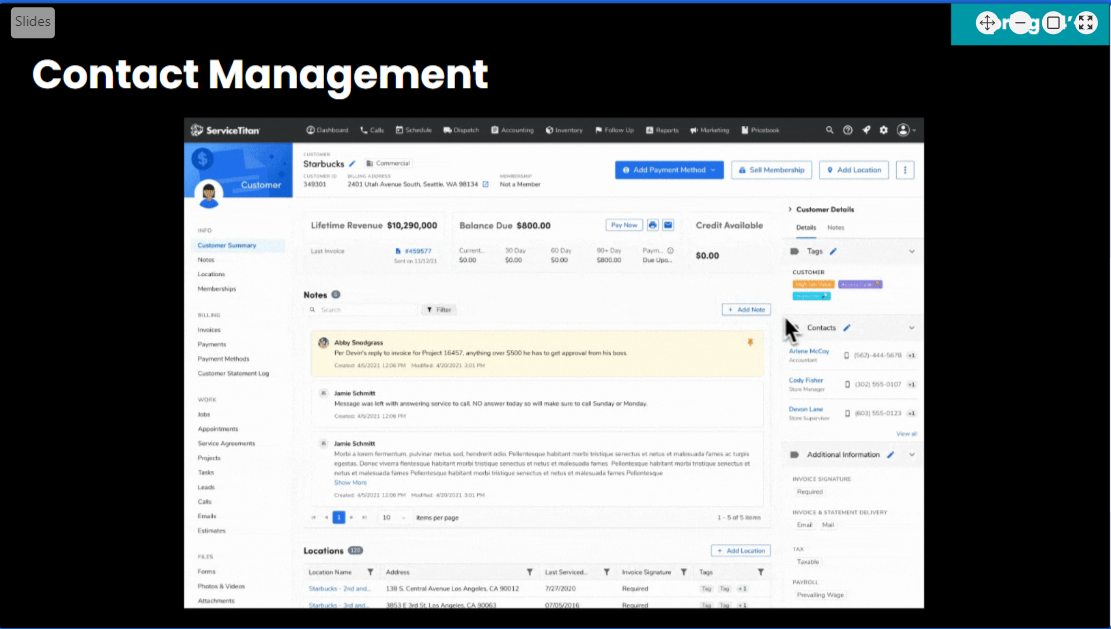The height and width of the screenshot is (629, 1111).
Task: Click the fullscreen expand icon in teal overlay
Action: pos(1085,23)
